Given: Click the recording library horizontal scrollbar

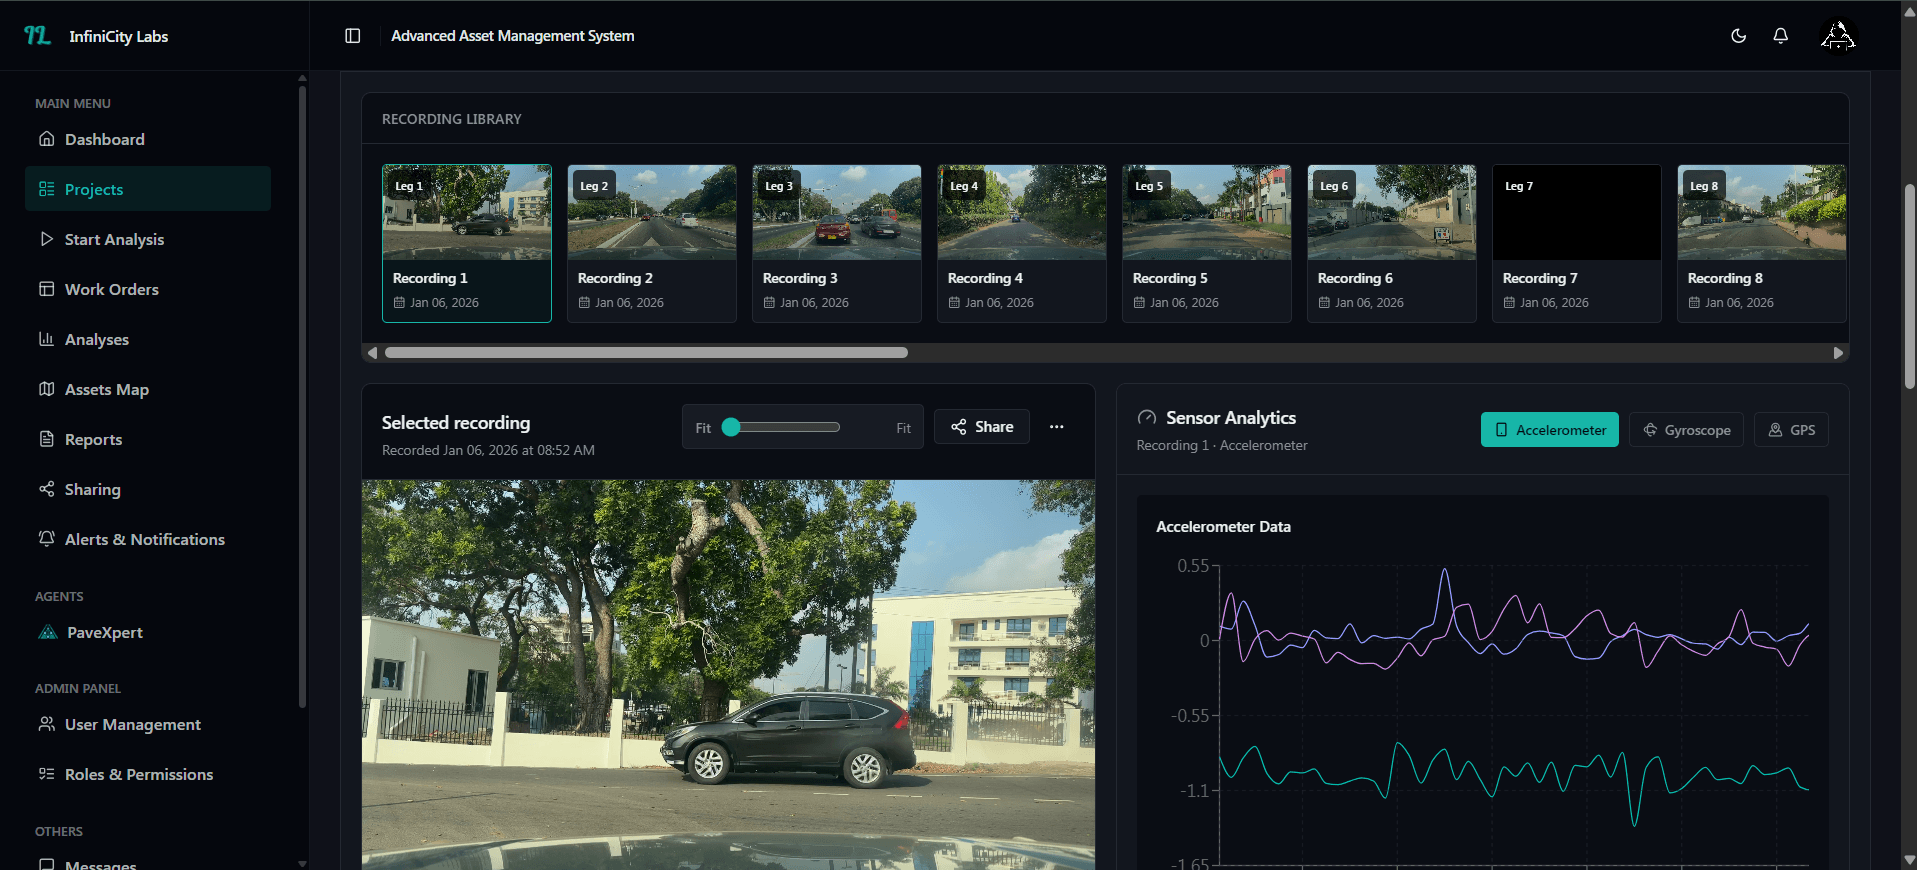Looking at the screenshot, I should tap(646, 353).
